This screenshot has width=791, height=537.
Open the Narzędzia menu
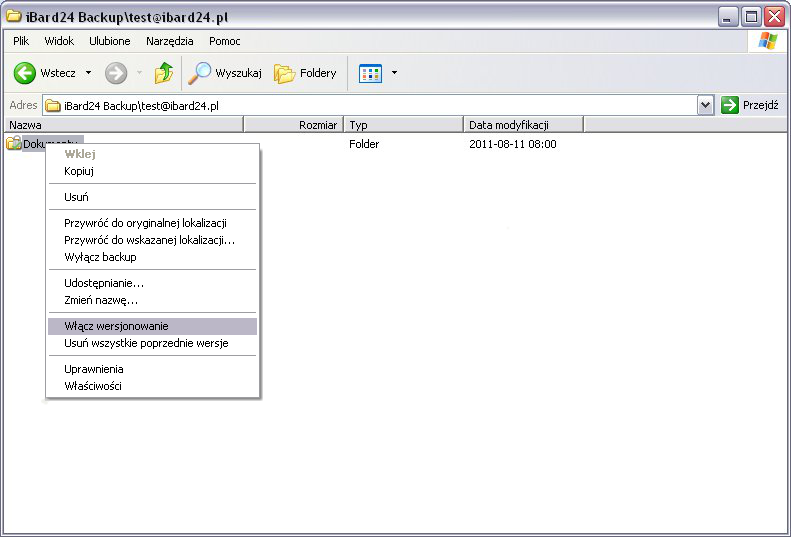(x=170, y=41)
